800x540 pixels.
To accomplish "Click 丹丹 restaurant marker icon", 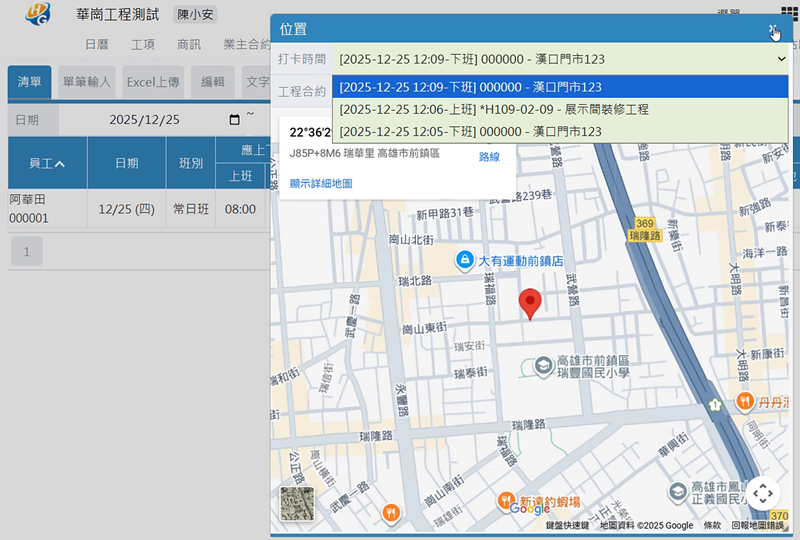I will 745,402.
